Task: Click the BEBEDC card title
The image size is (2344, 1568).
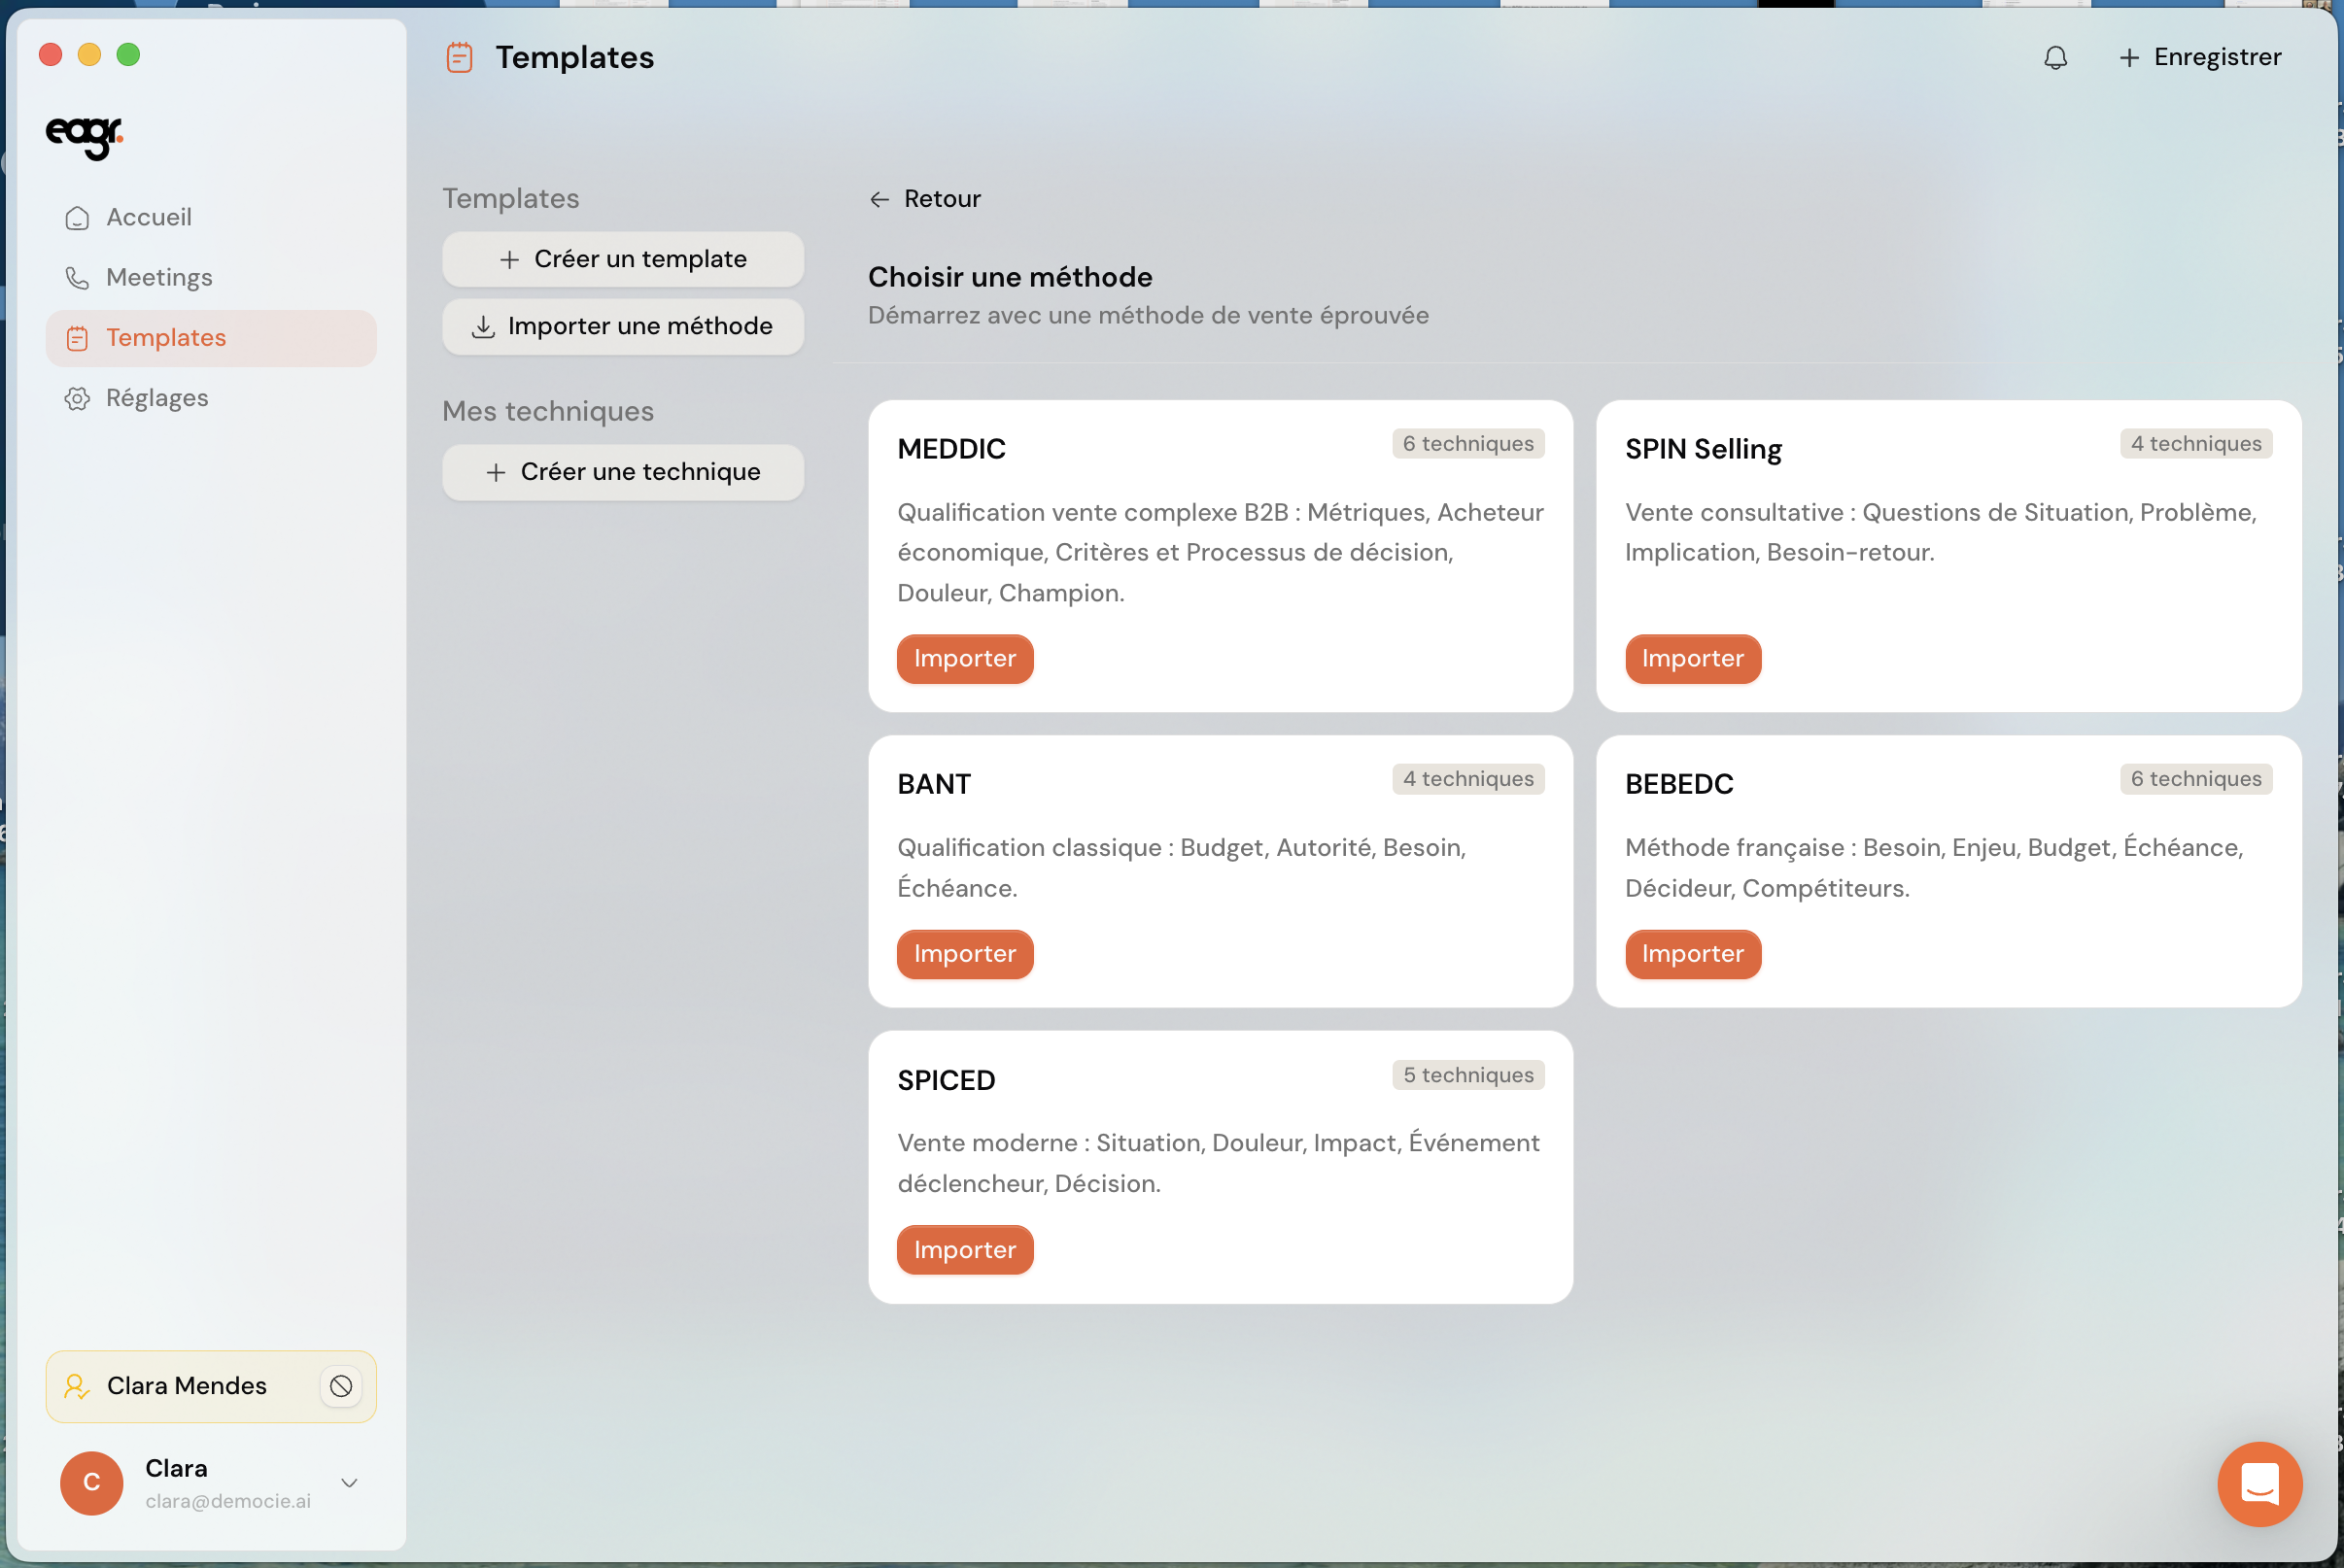Action: coord(1679,784)
